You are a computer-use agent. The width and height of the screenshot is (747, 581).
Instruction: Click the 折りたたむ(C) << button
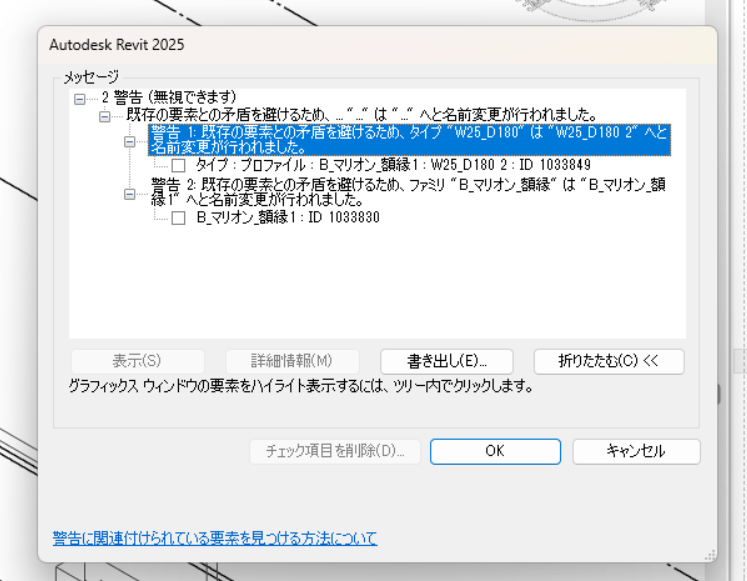[609, 361]
